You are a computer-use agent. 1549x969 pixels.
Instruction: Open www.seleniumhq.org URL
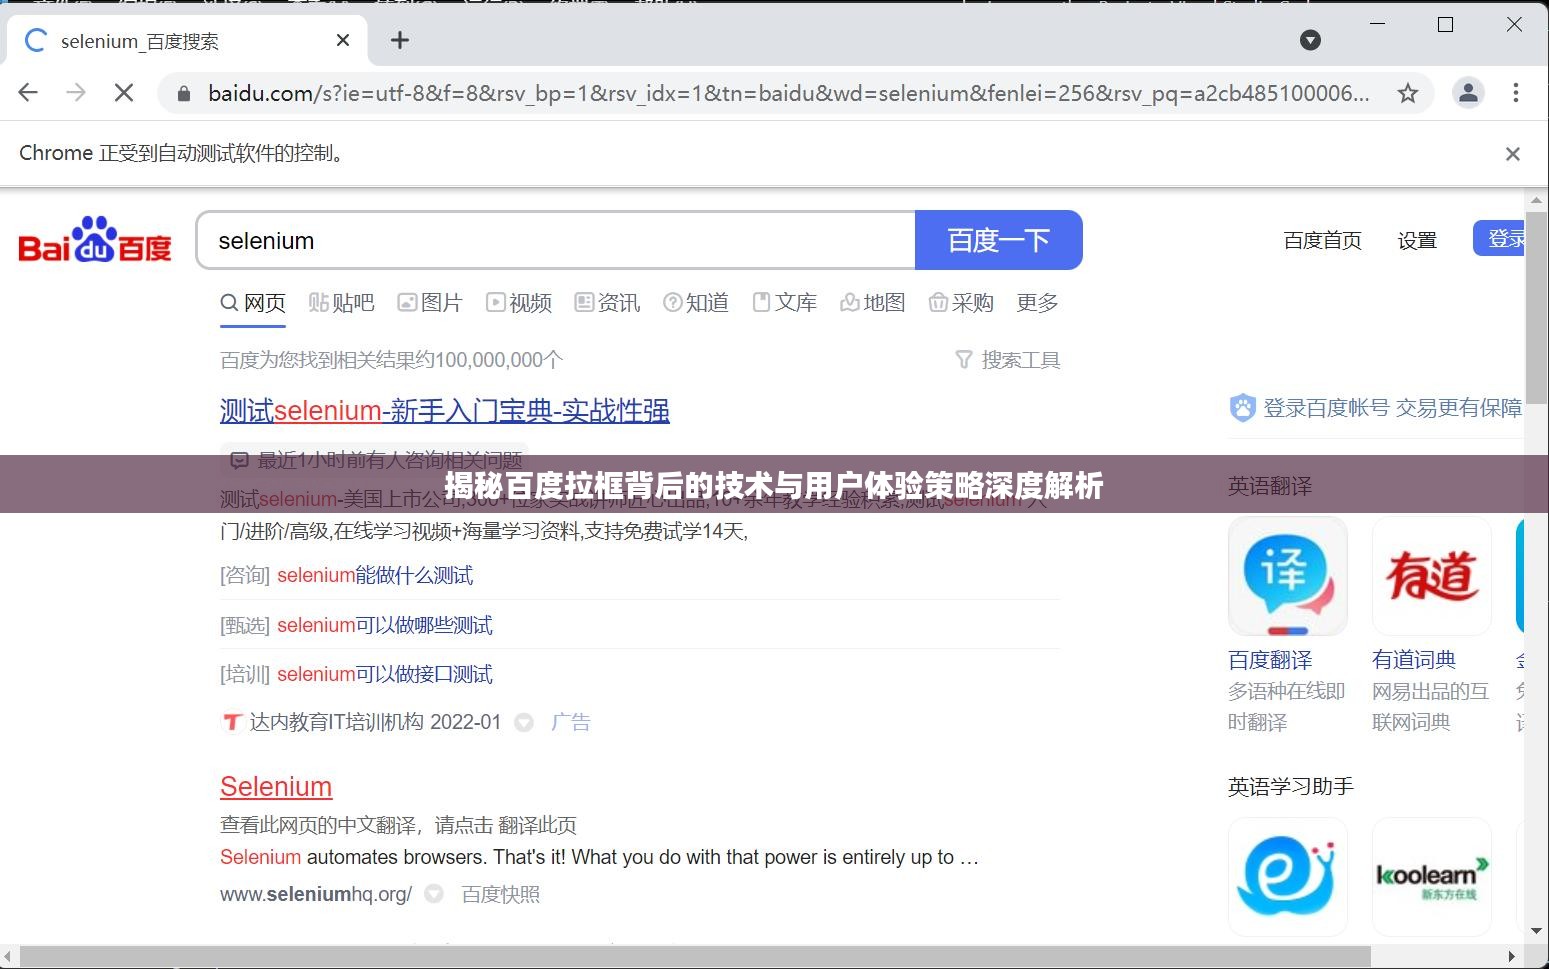(316, 894)
